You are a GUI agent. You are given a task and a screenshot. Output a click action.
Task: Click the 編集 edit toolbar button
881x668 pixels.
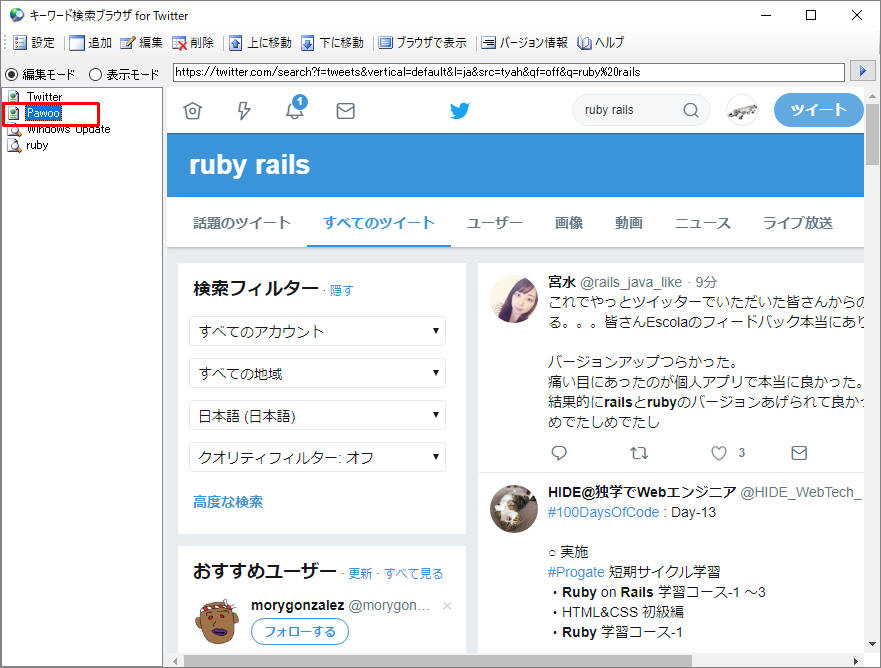(x=141, y=43)
